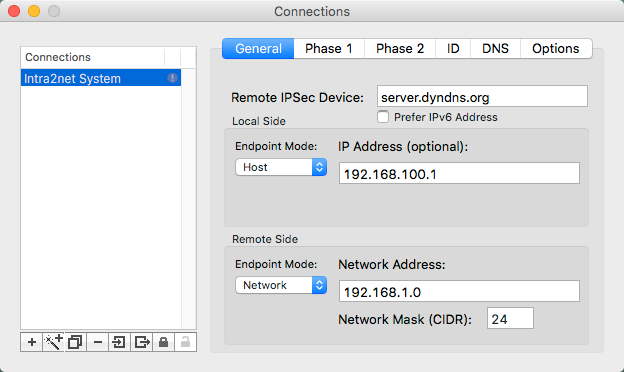This screenshot has width=624, height=372.
Task: Switch to the Phase 1 tab
Action: 329,49
